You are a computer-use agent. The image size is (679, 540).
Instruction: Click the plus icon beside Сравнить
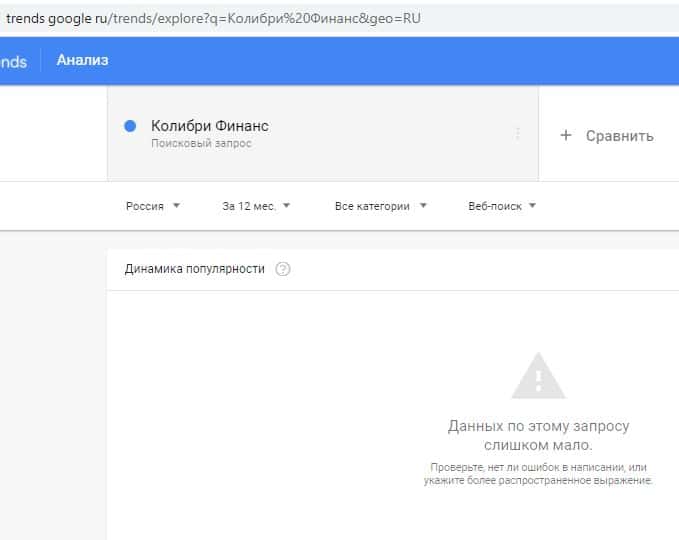565,135
